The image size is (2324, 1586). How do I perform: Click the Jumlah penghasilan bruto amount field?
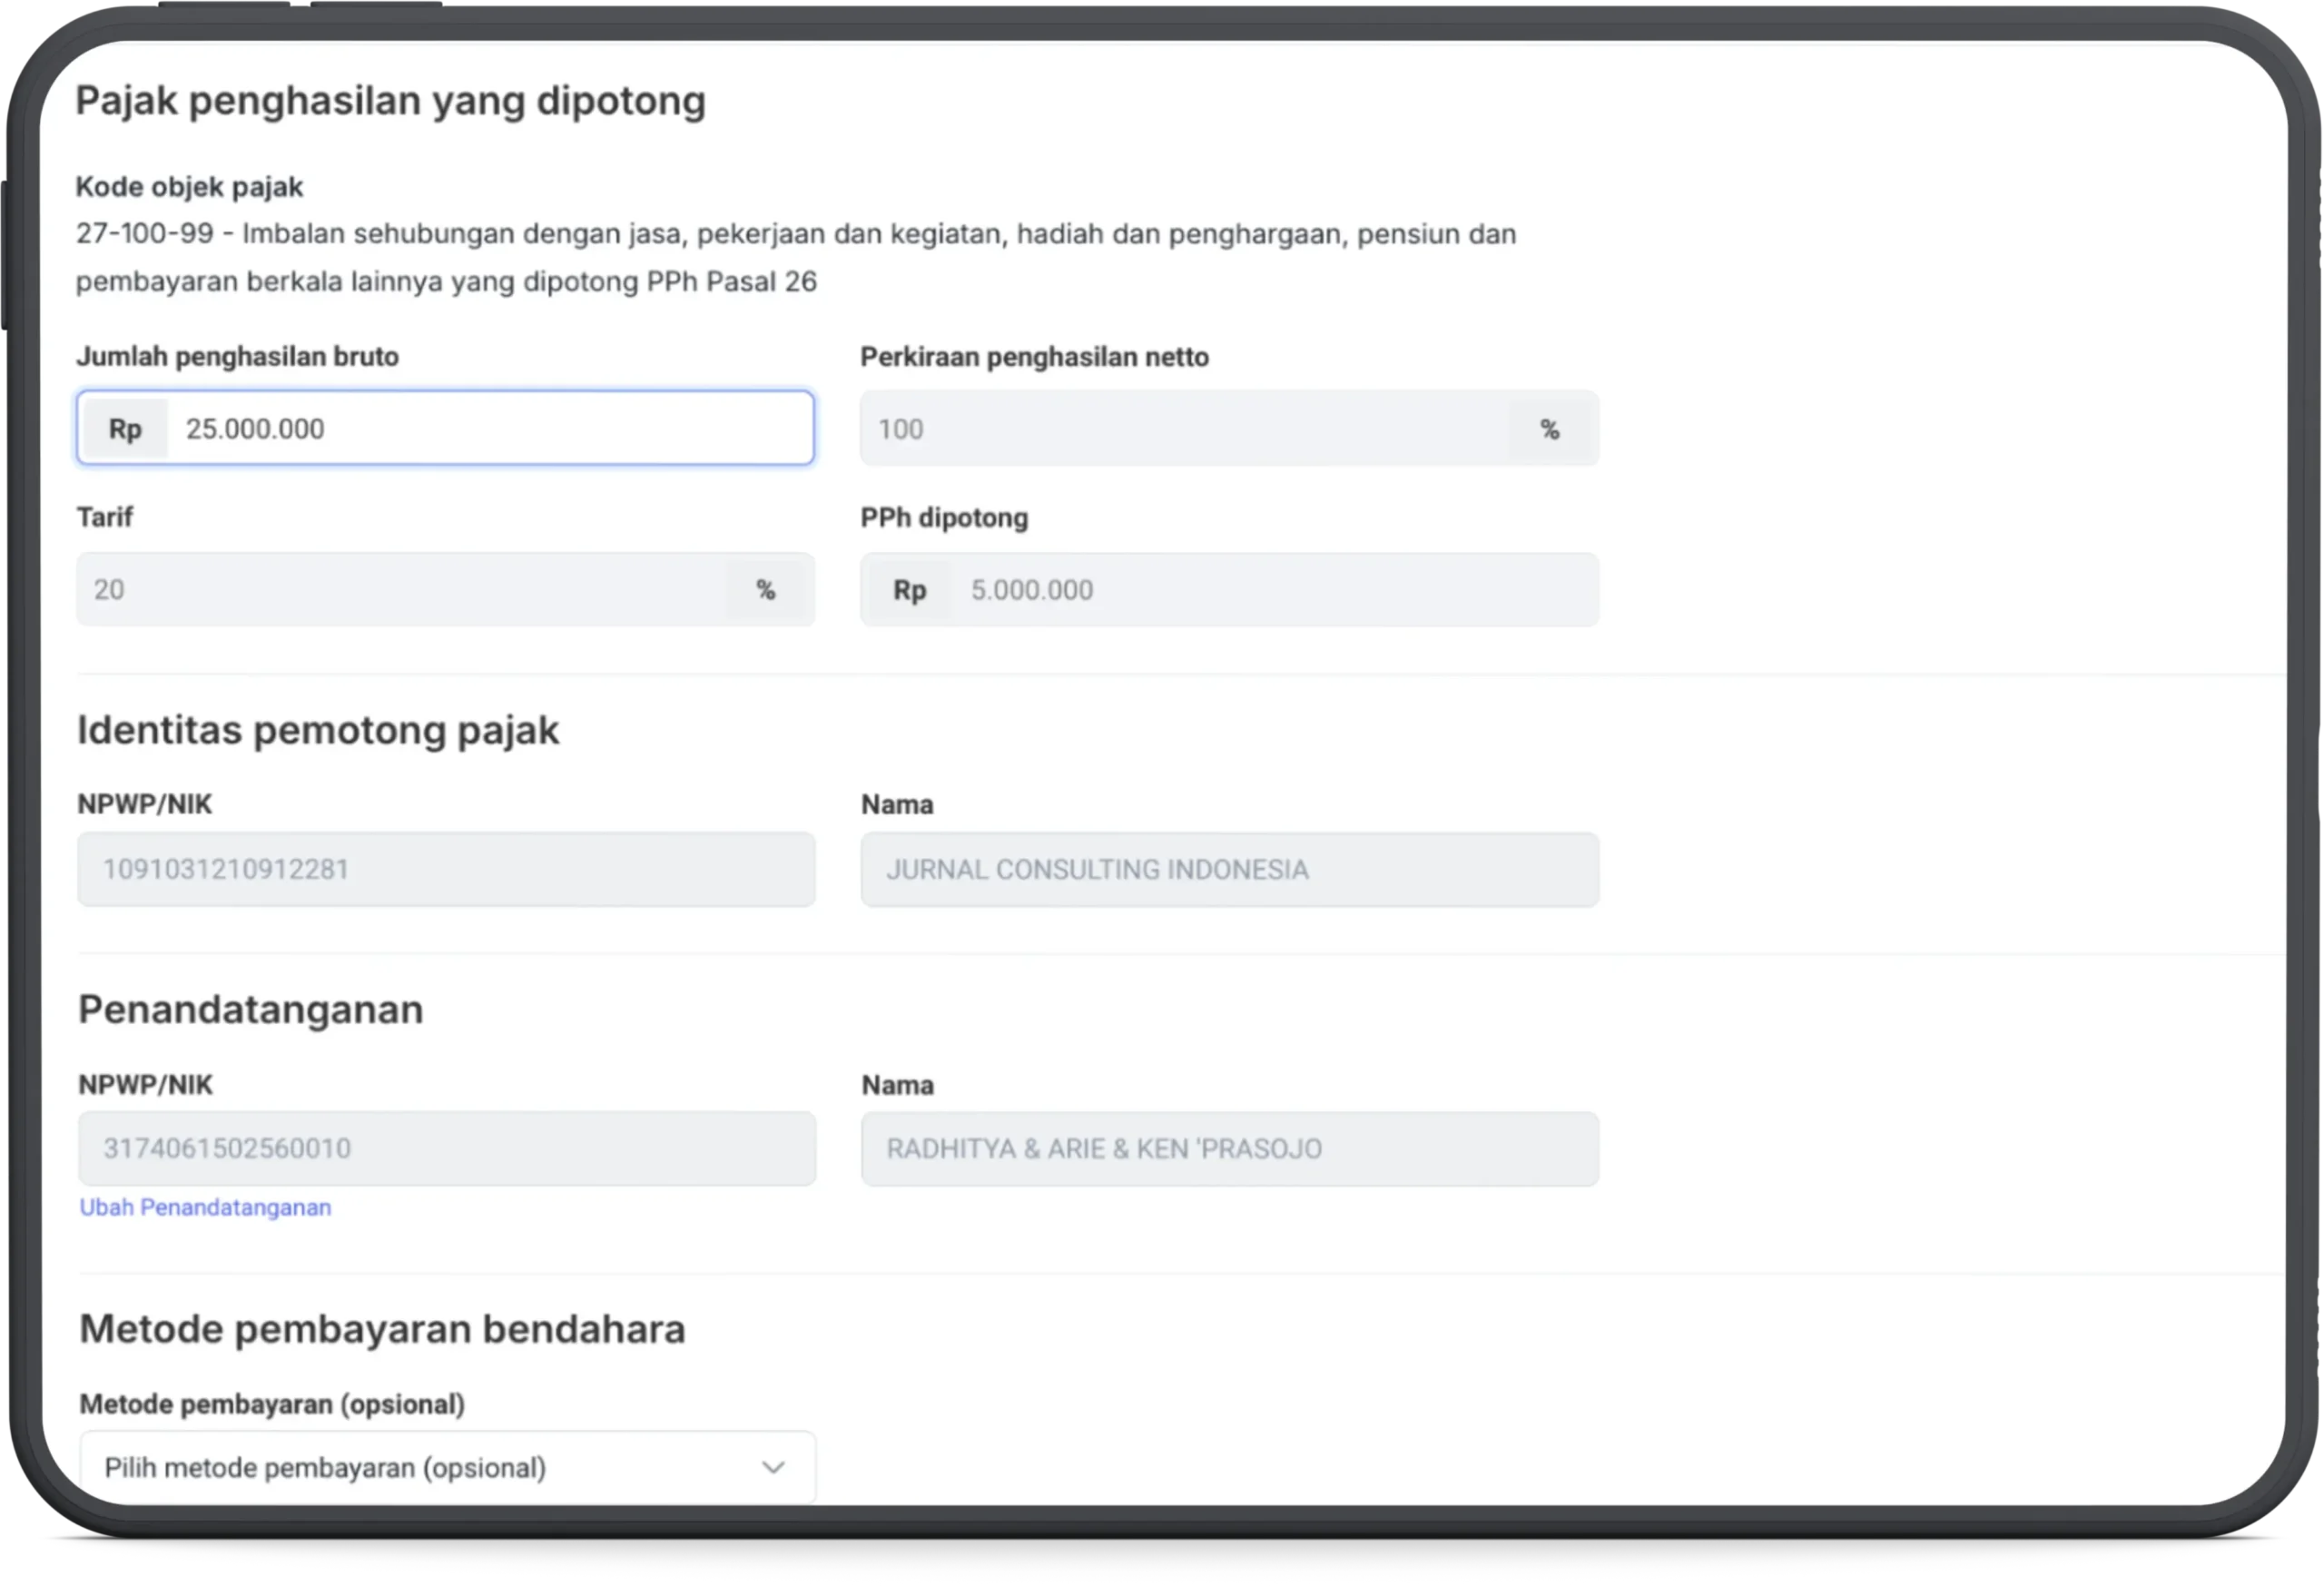click(488, 429)
